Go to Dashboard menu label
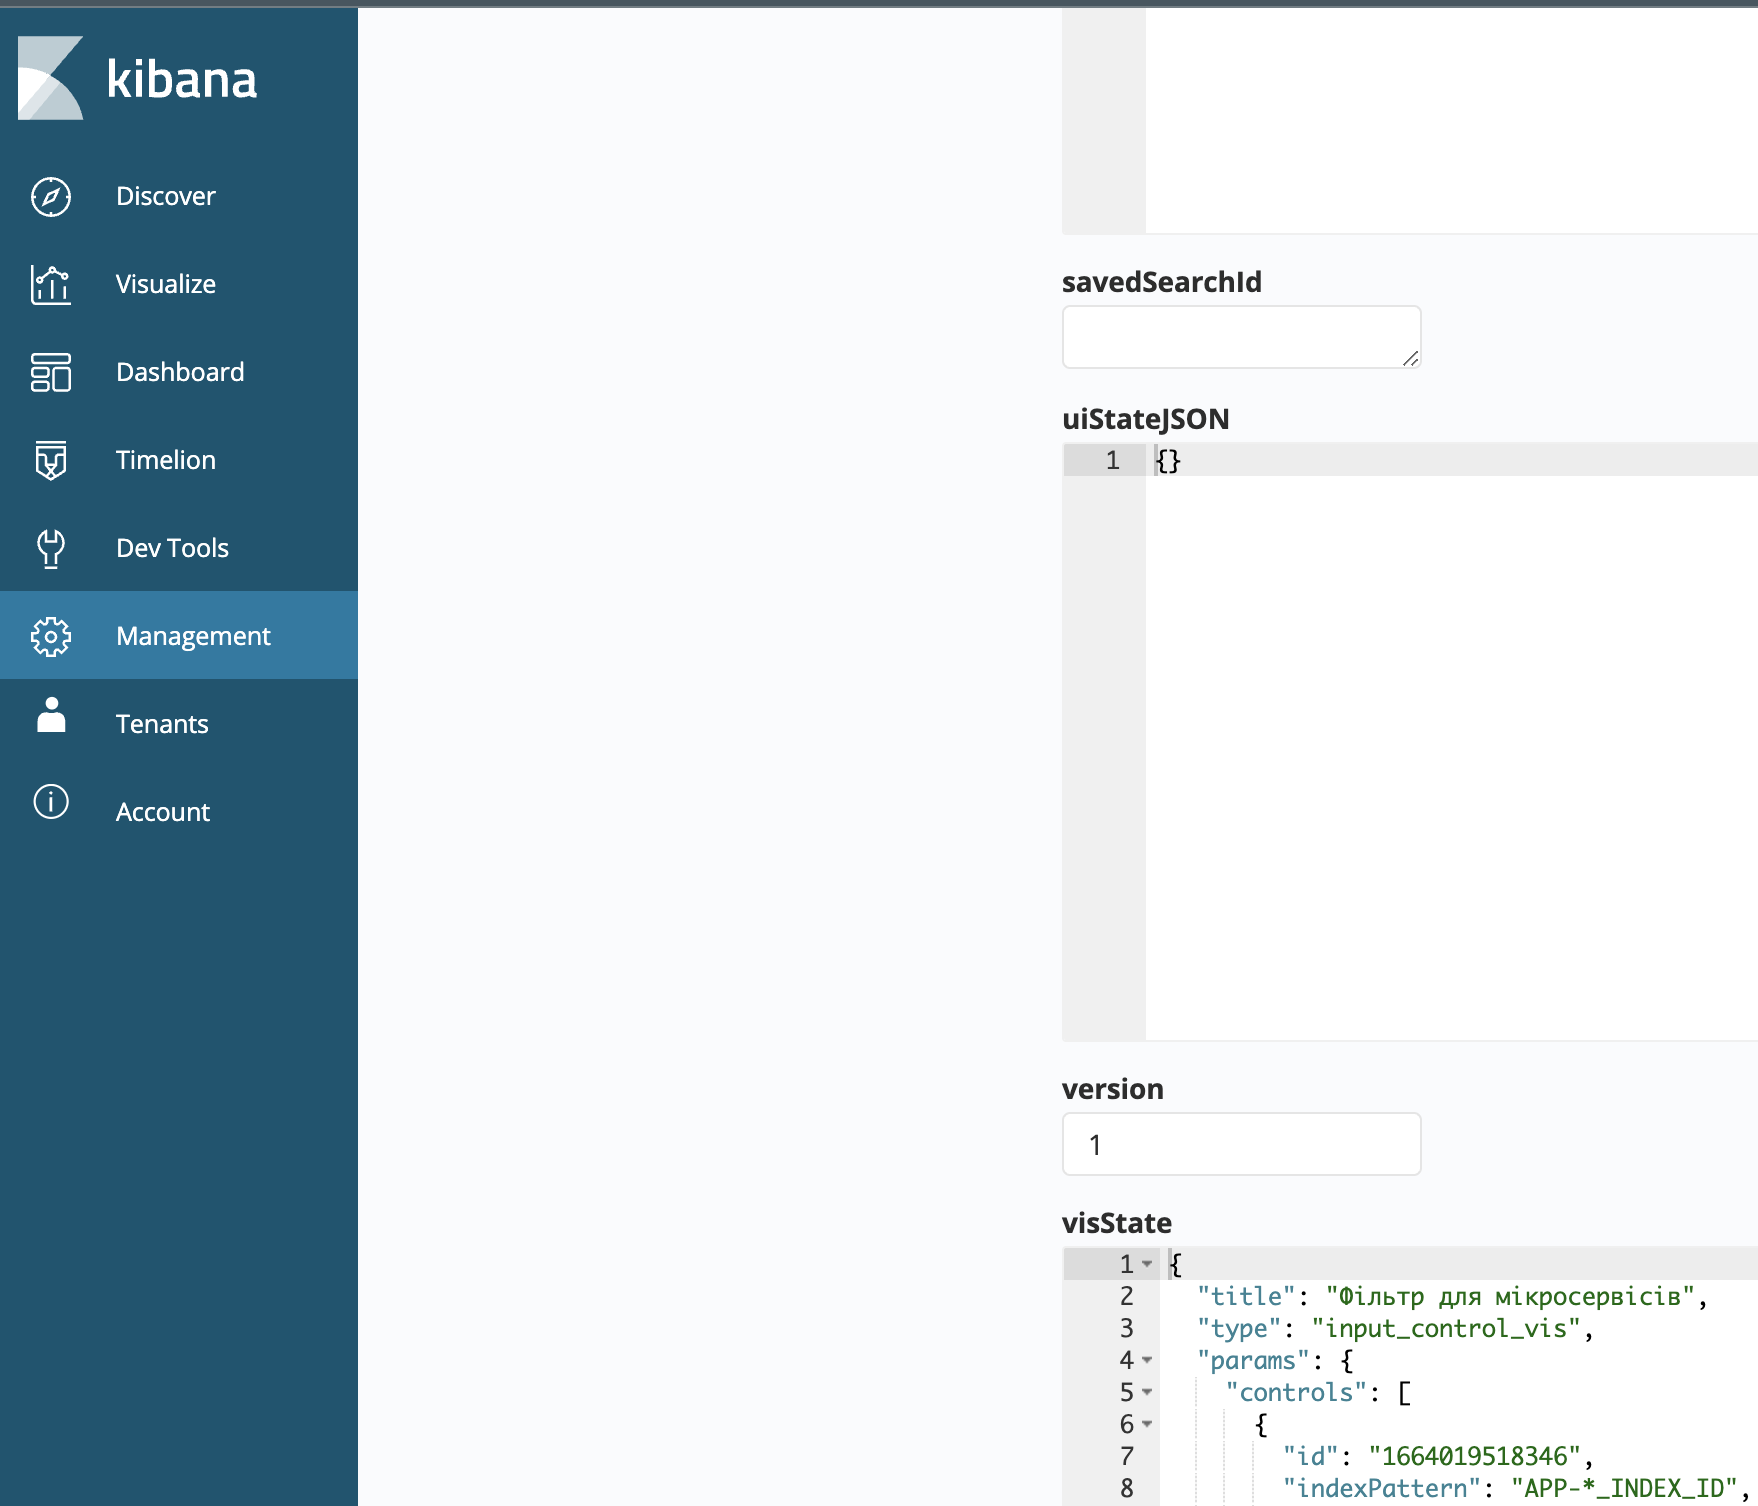The height and width of the screenshot is (1506, 1758). pyautogui.click(x=180, y=372)
